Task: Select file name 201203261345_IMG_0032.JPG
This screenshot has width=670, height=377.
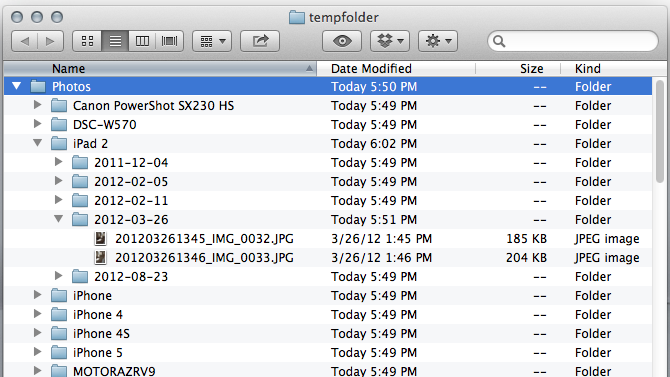Action: pos(204,239)
